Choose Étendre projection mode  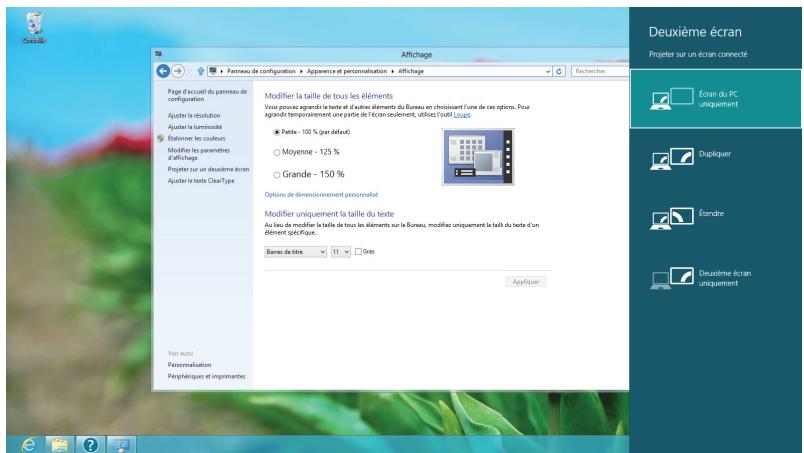coord(715,219)
